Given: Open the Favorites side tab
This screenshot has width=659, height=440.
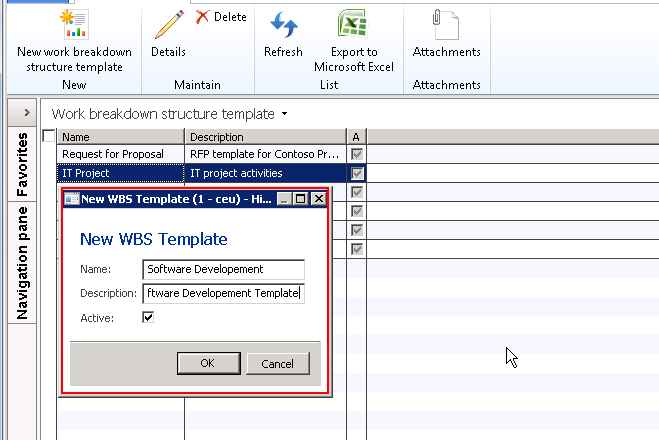Looking at the screenshot, I should tap(21, 163).
